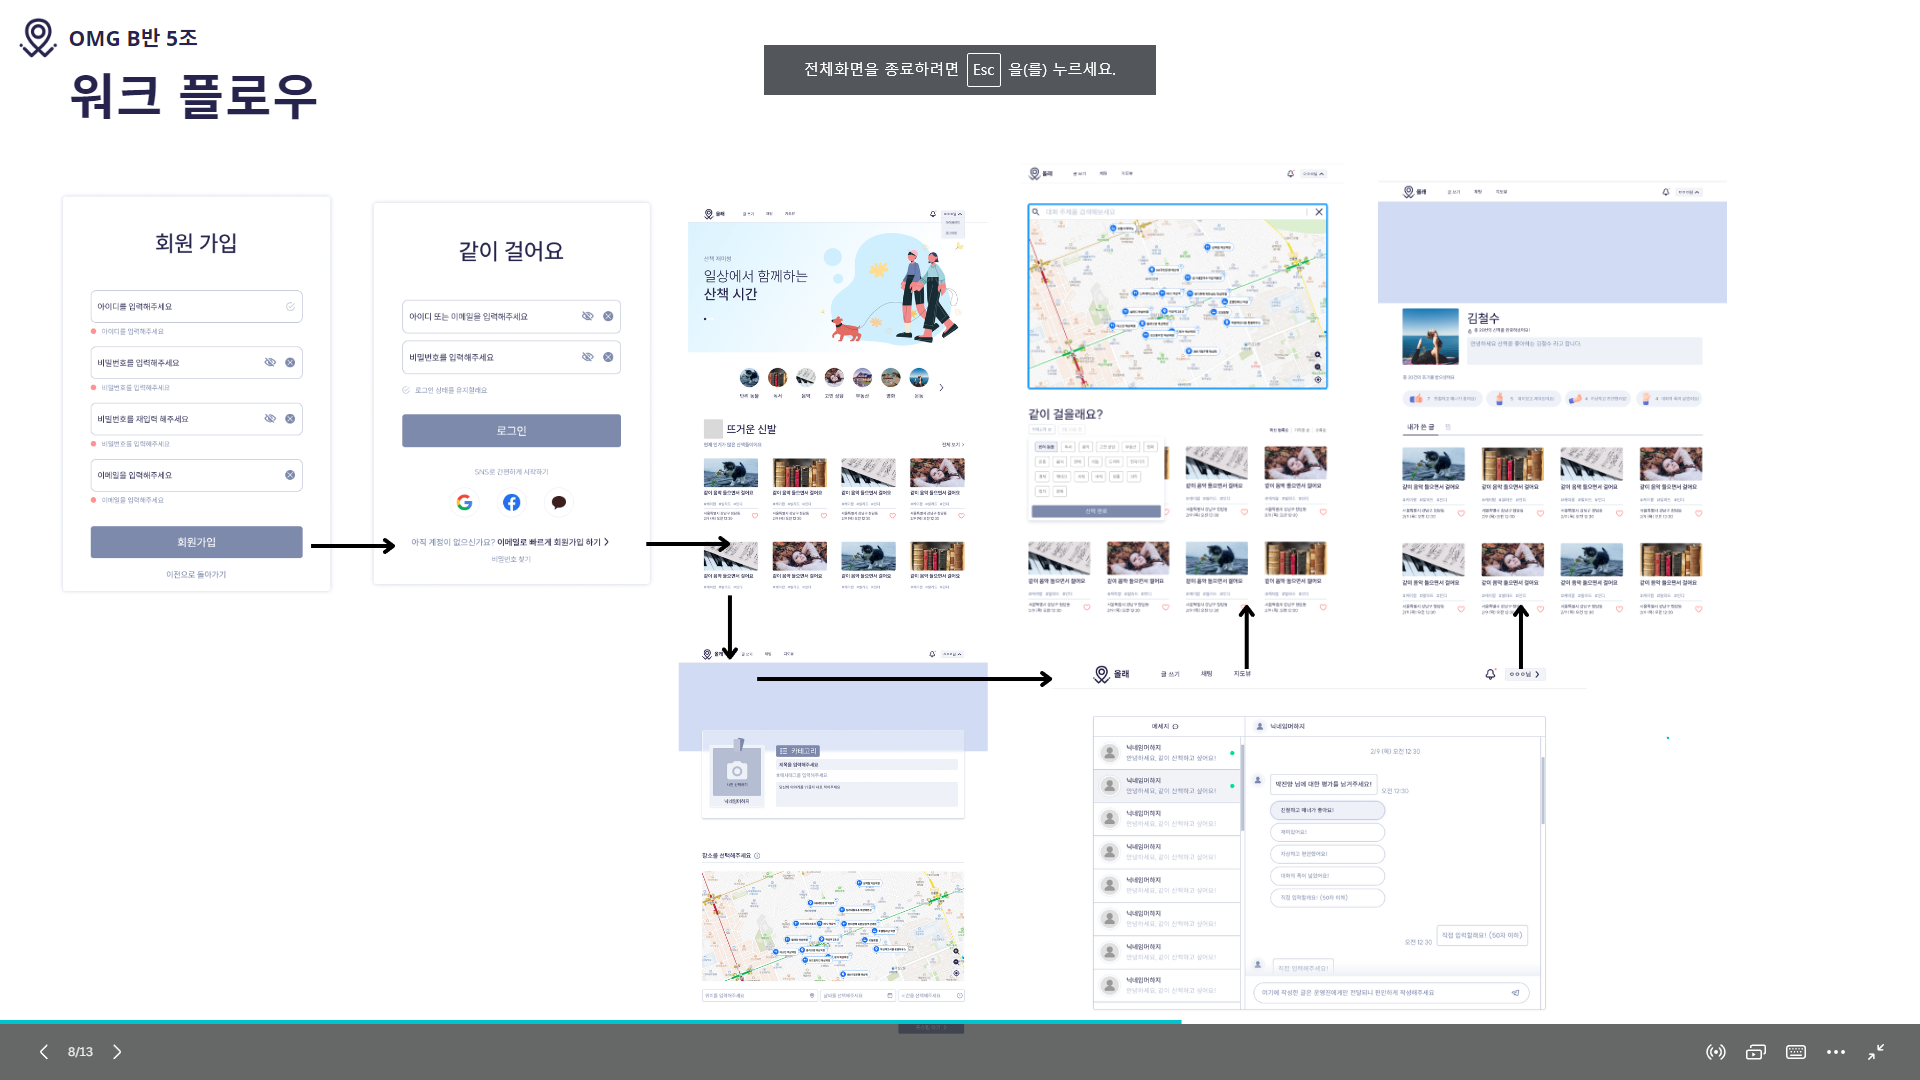Image resolution: width=1920 pixels, height=1080 pixels.
Task: Click 지도뷰 in the chat screen navbar
Action: click(1242, 674)
